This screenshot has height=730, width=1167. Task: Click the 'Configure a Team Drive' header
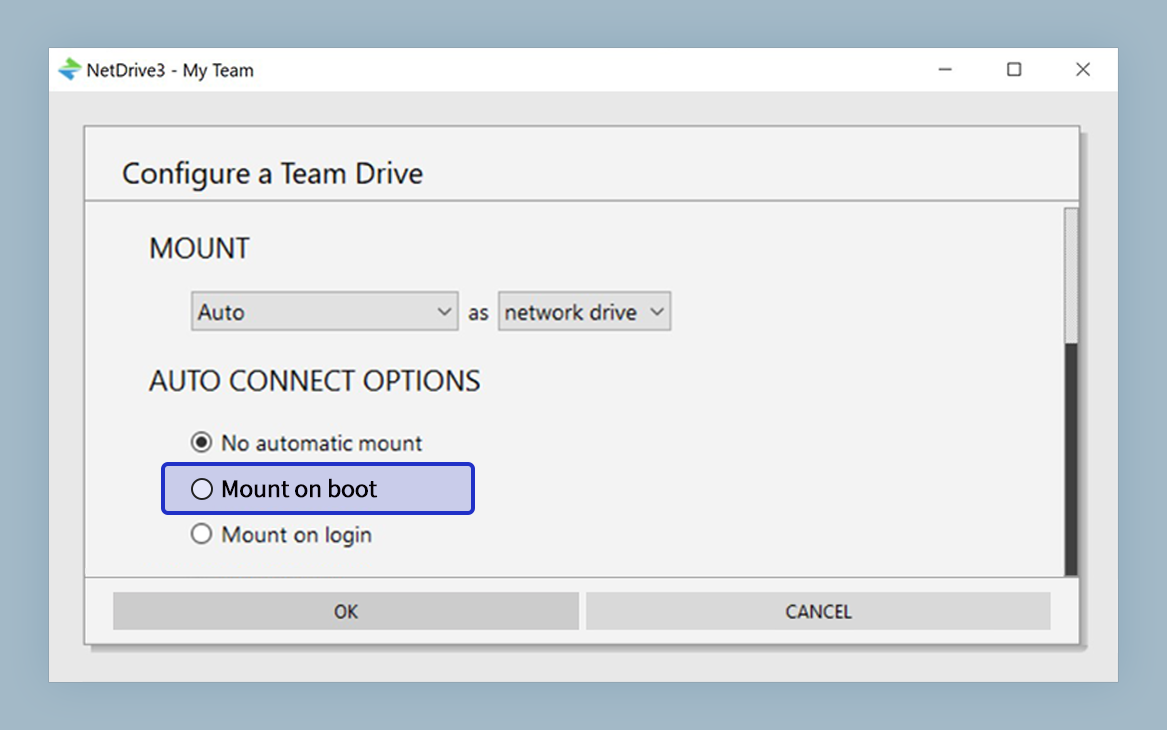click(272, 173)
